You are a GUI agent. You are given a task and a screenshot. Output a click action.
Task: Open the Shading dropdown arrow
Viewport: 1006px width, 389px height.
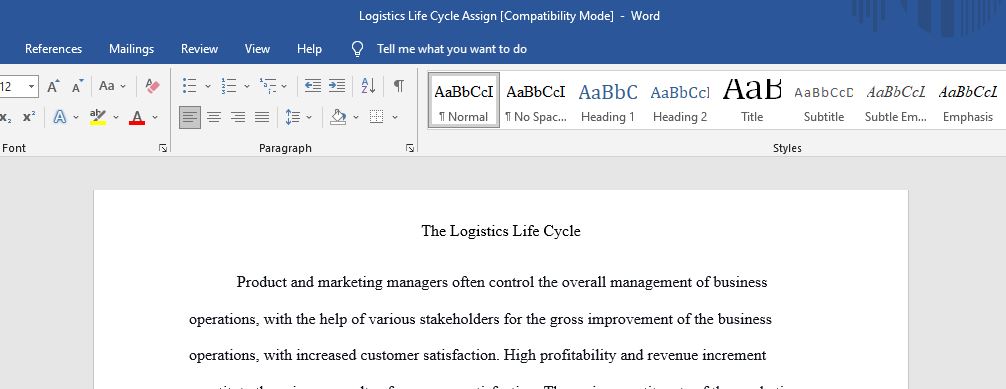[356, 117]
